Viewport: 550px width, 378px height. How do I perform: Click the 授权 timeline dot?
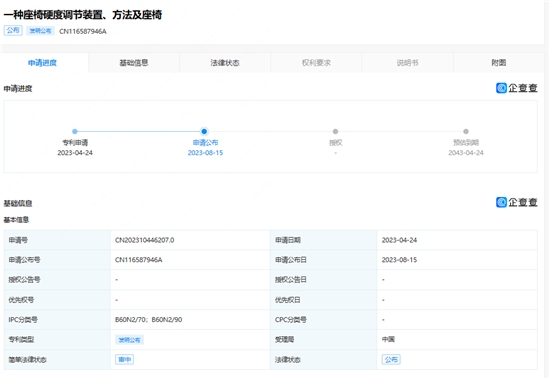pyautogui.click(x=335, y=131)
